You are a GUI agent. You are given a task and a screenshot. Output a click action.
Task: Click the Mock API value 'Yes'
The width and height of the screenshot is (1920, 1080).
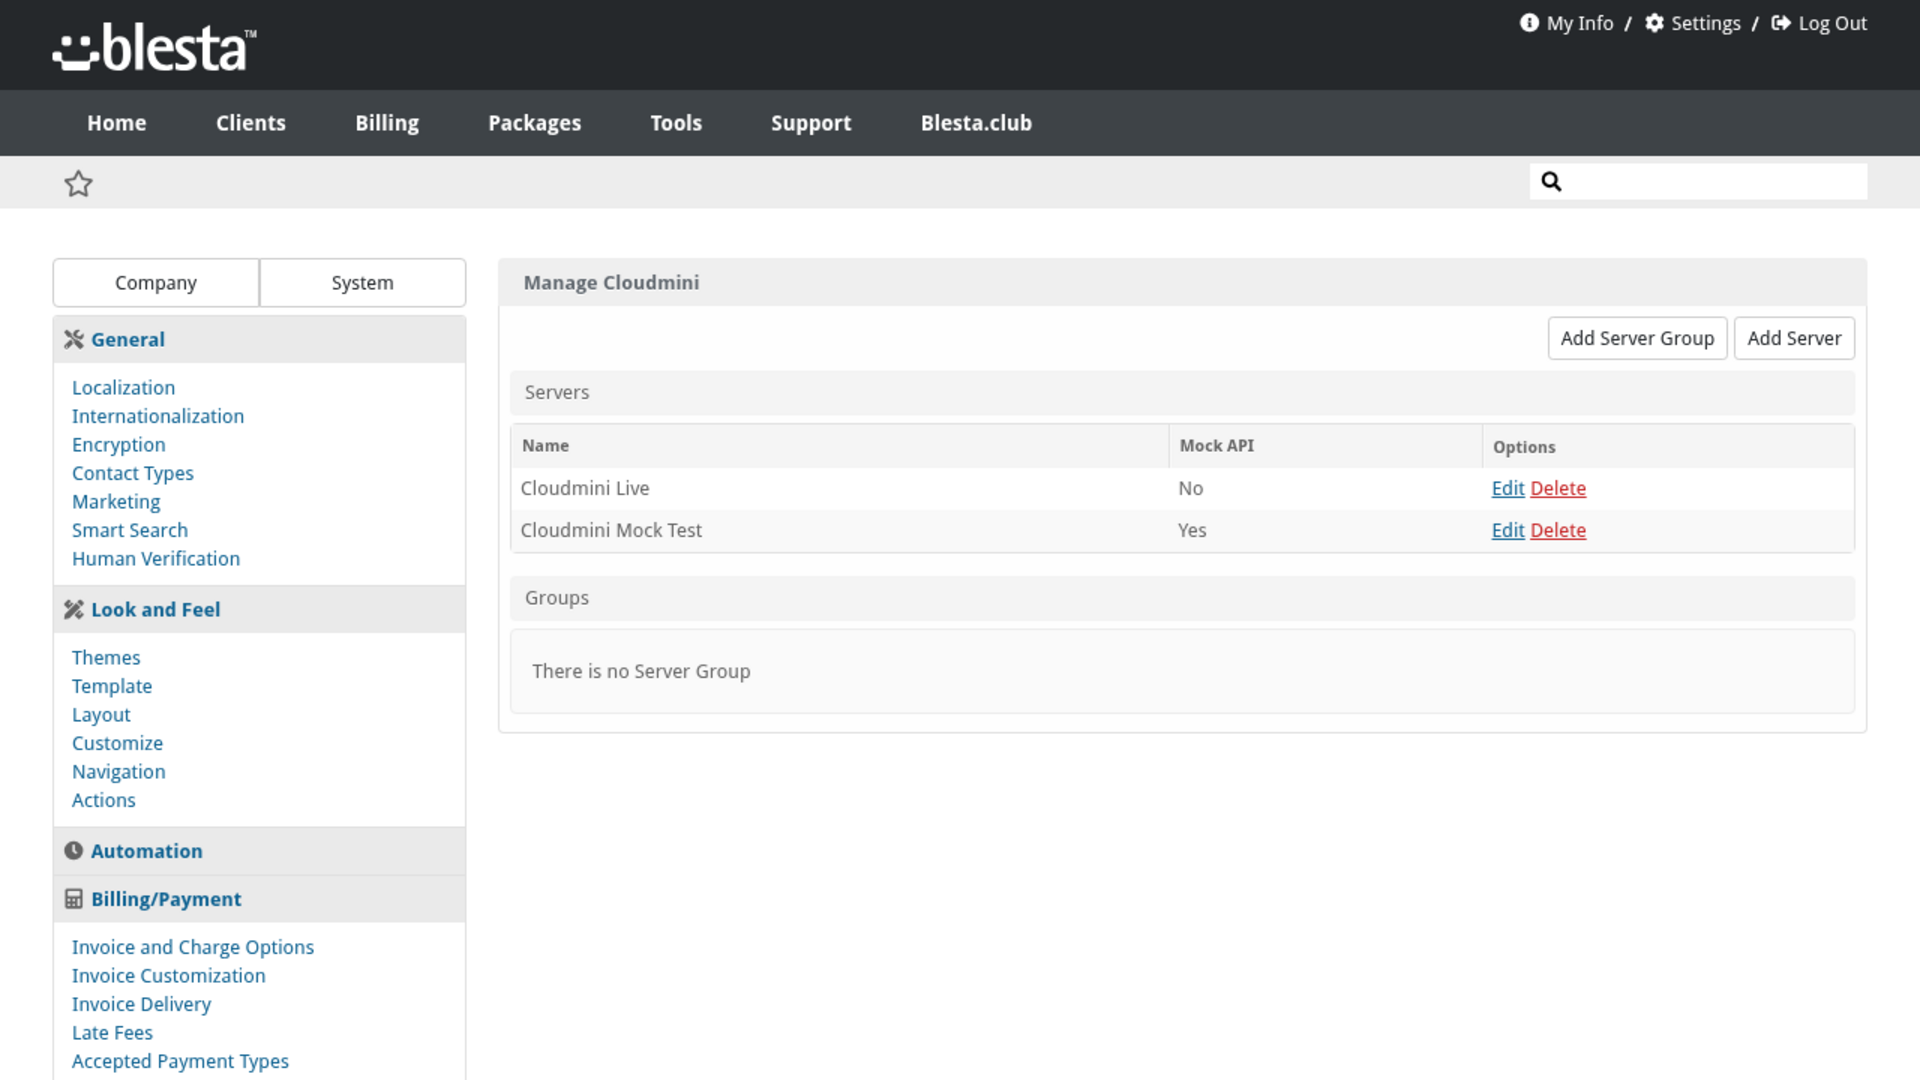click(x=1192, y=530)
